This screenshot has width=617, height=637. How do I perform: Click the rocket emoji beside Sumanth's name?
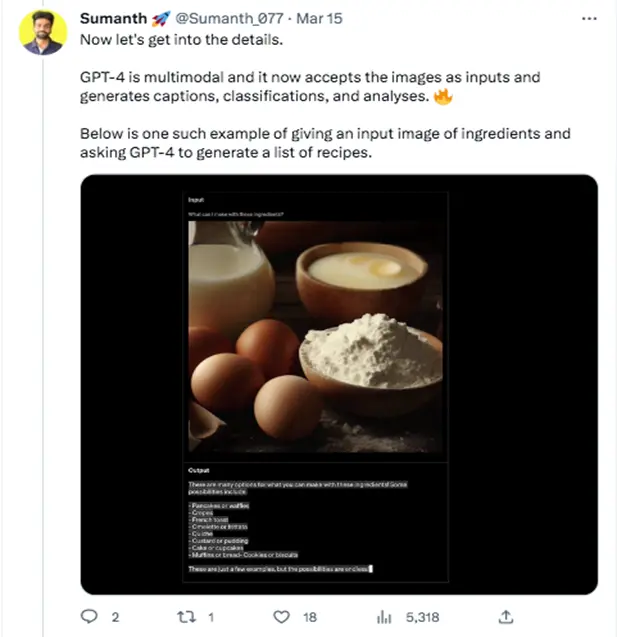coord(158,19)
